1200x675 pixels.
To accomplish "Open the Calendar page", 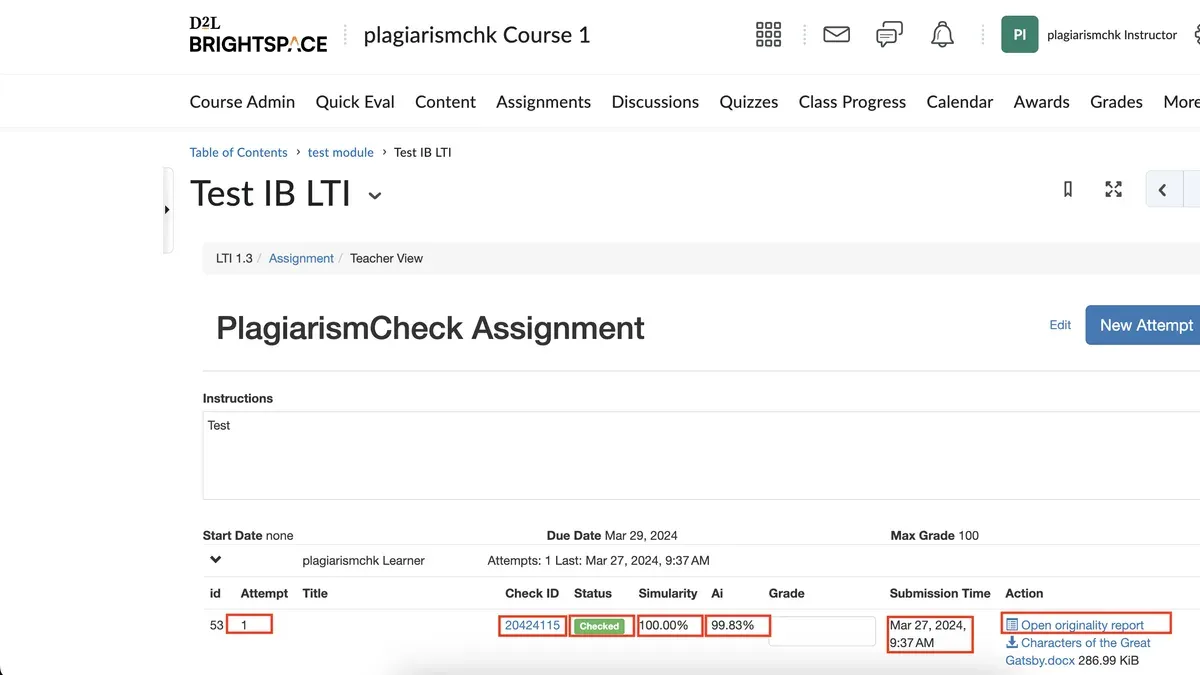I will (960, 102).
